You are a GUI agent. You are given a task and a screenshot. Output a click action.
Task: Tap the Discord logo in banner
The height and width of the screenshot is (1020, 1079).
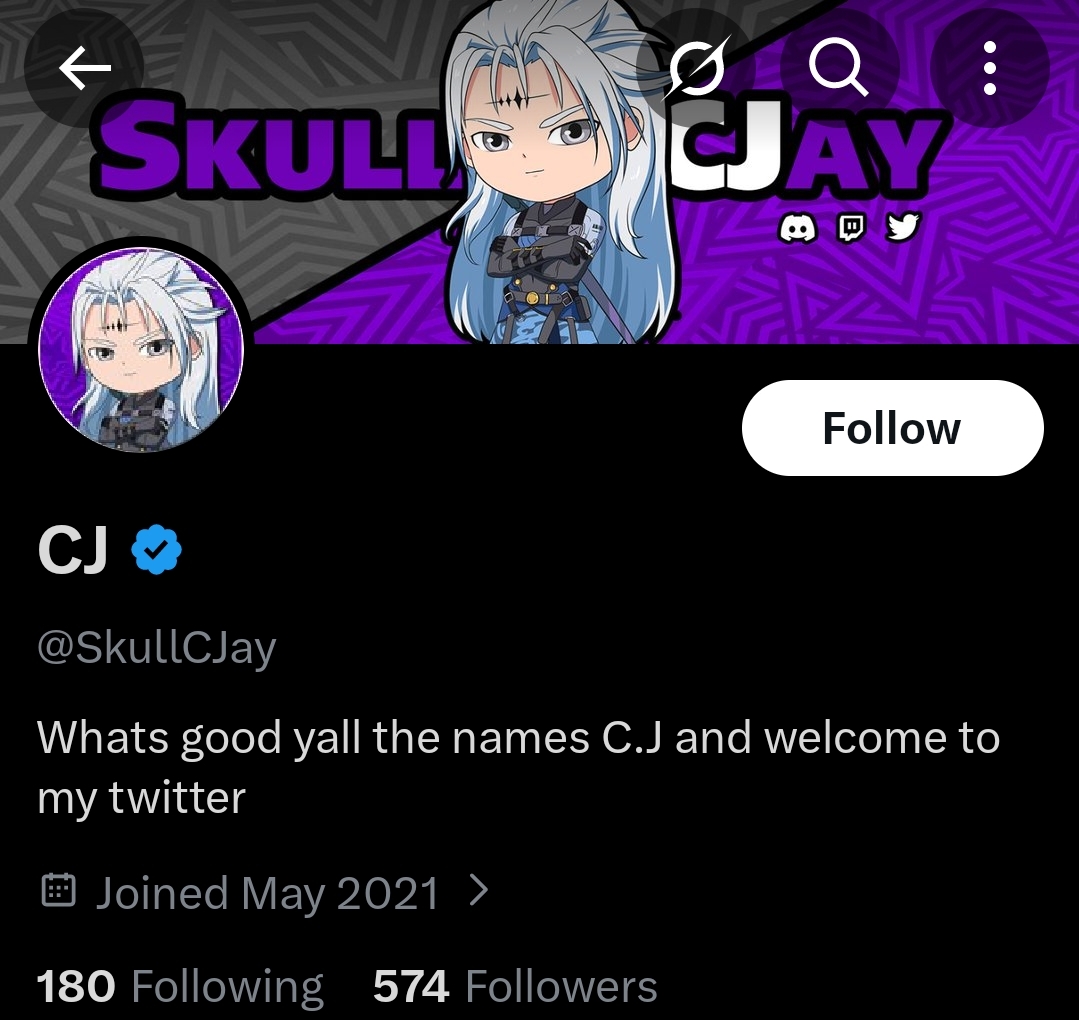[x=798, y=228]
